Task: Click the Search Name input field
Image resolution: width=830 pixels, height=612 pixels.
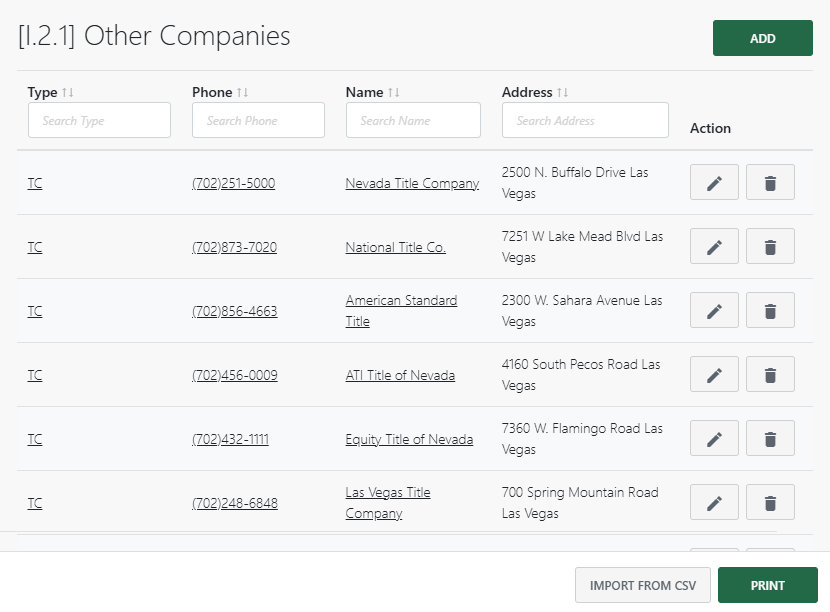Action: tap(413, 120)
